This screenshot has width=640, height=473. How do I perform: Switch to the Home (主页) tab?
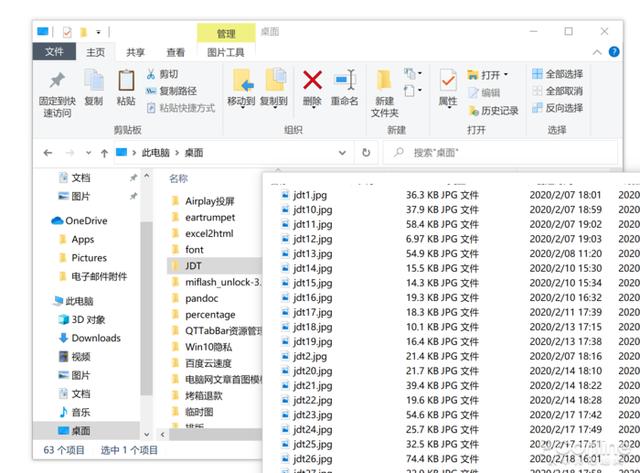(96, 52)
